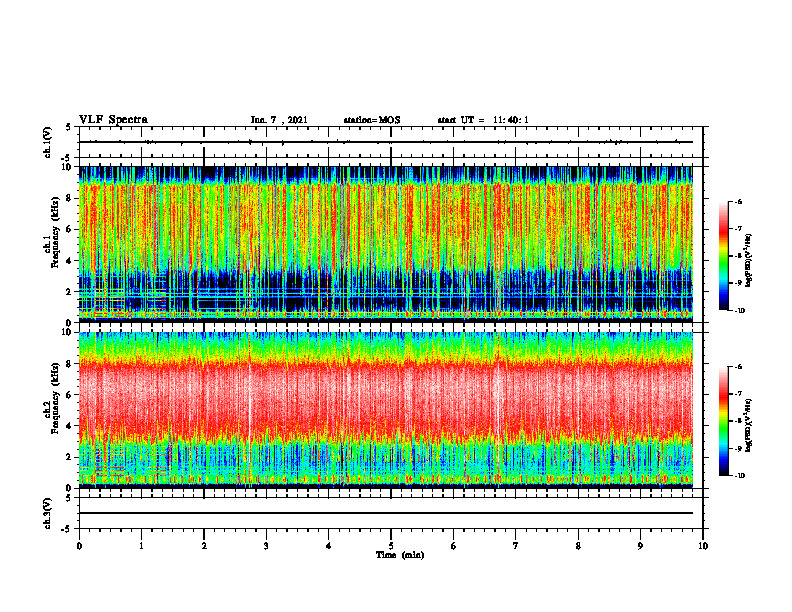Click the "-5" tick on the ch.3(V) axis

68,529
